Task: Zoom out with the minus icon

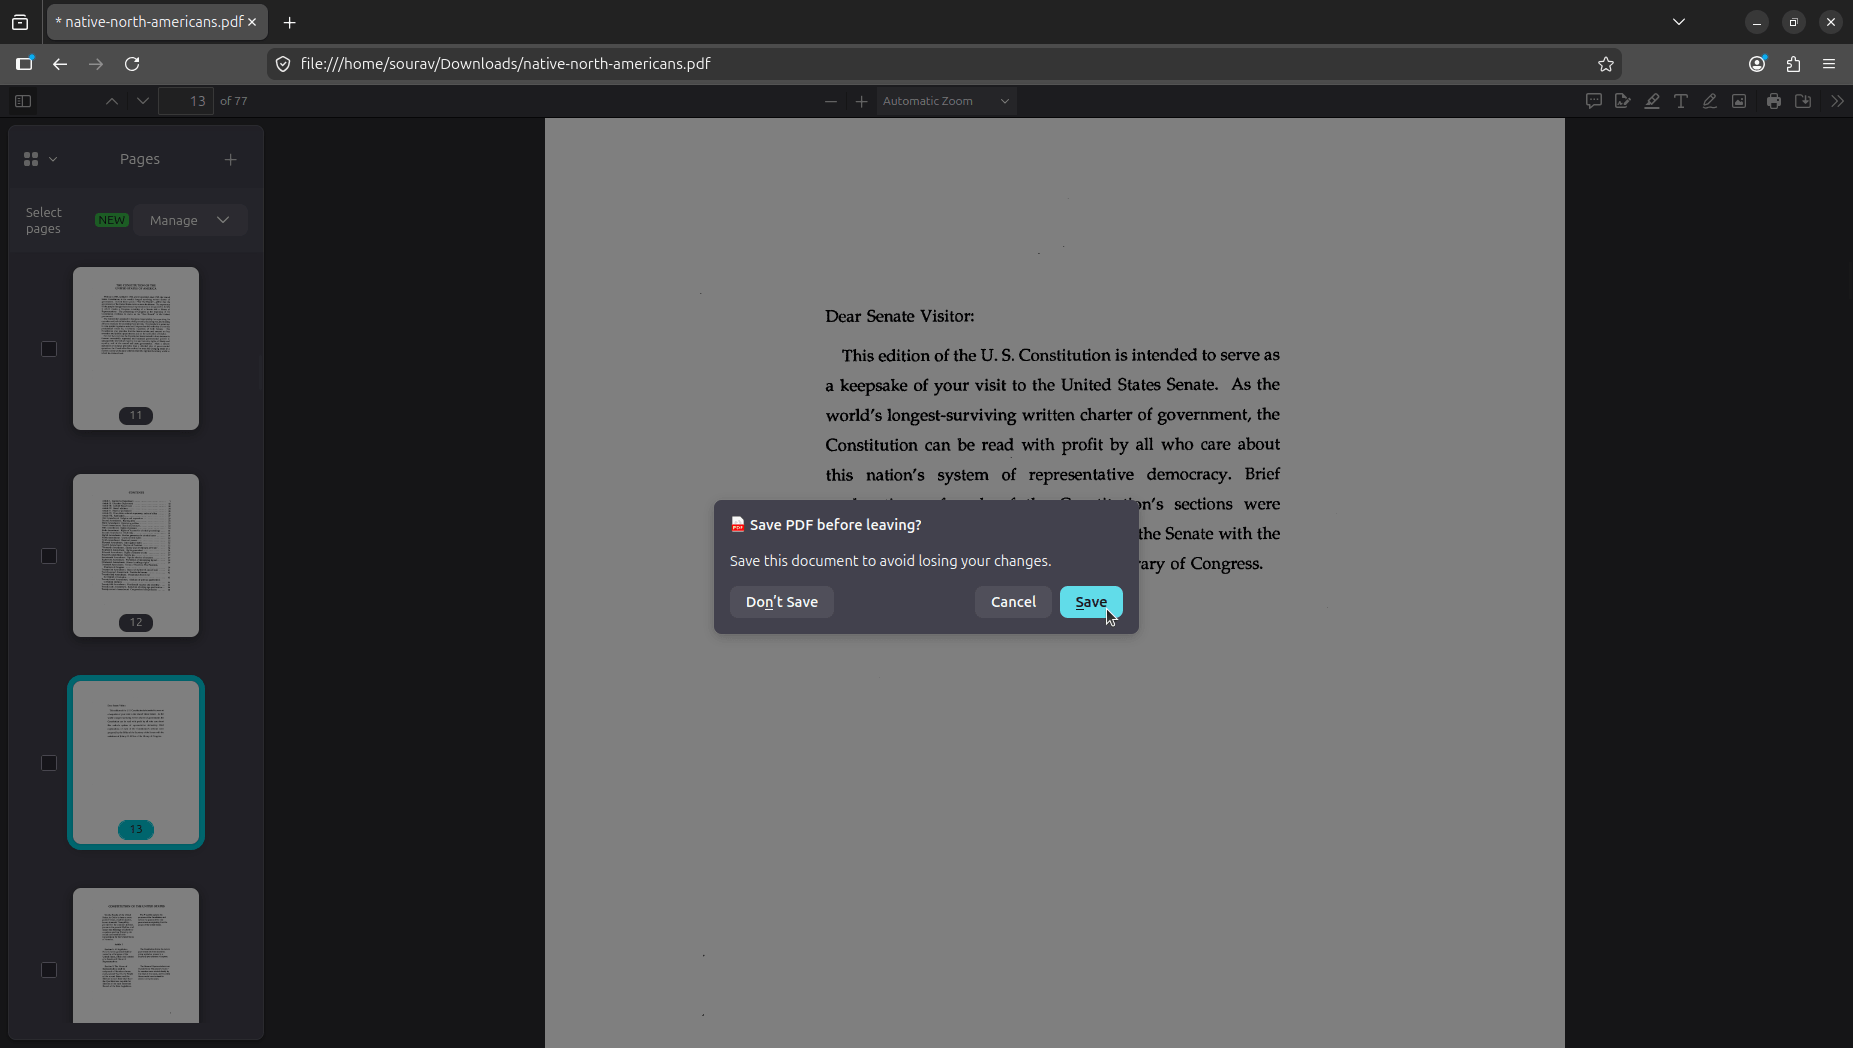Action: [831, 101]
